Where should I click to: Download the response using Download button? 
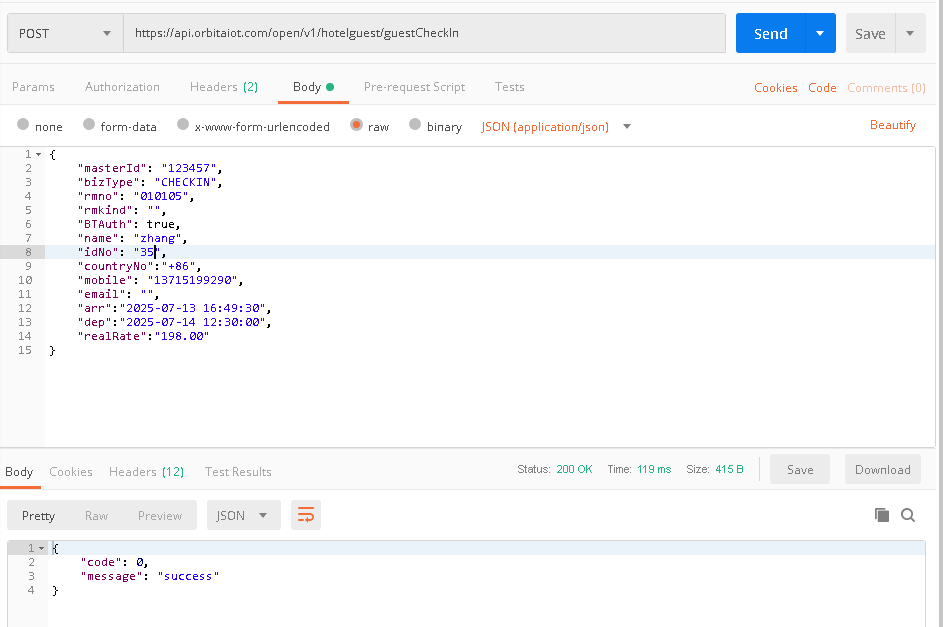click(882, 469)
